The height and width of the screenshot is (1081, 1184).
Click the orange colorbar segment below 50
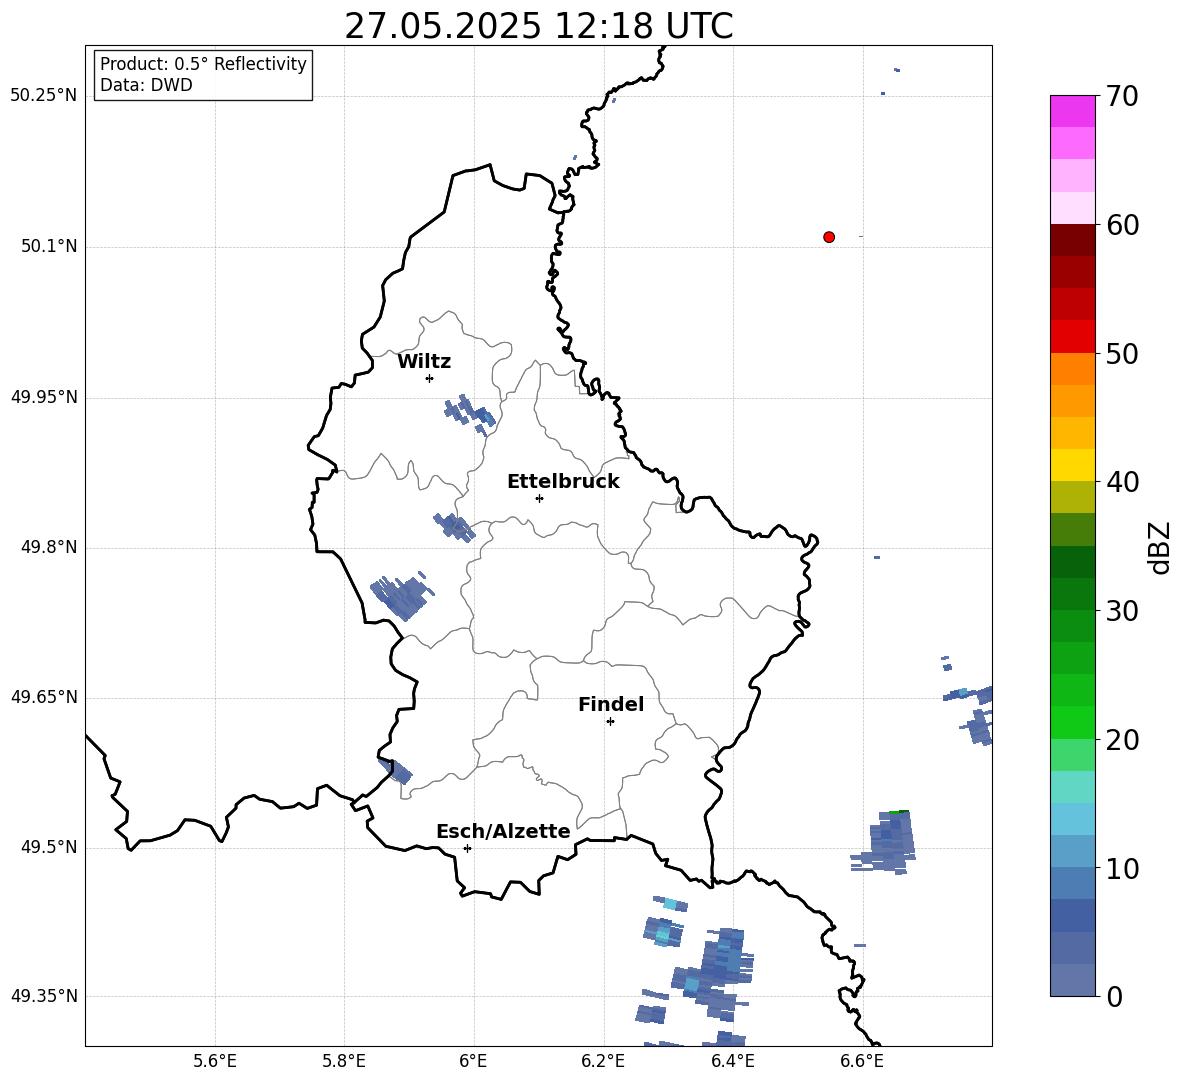click(1072, 369)
